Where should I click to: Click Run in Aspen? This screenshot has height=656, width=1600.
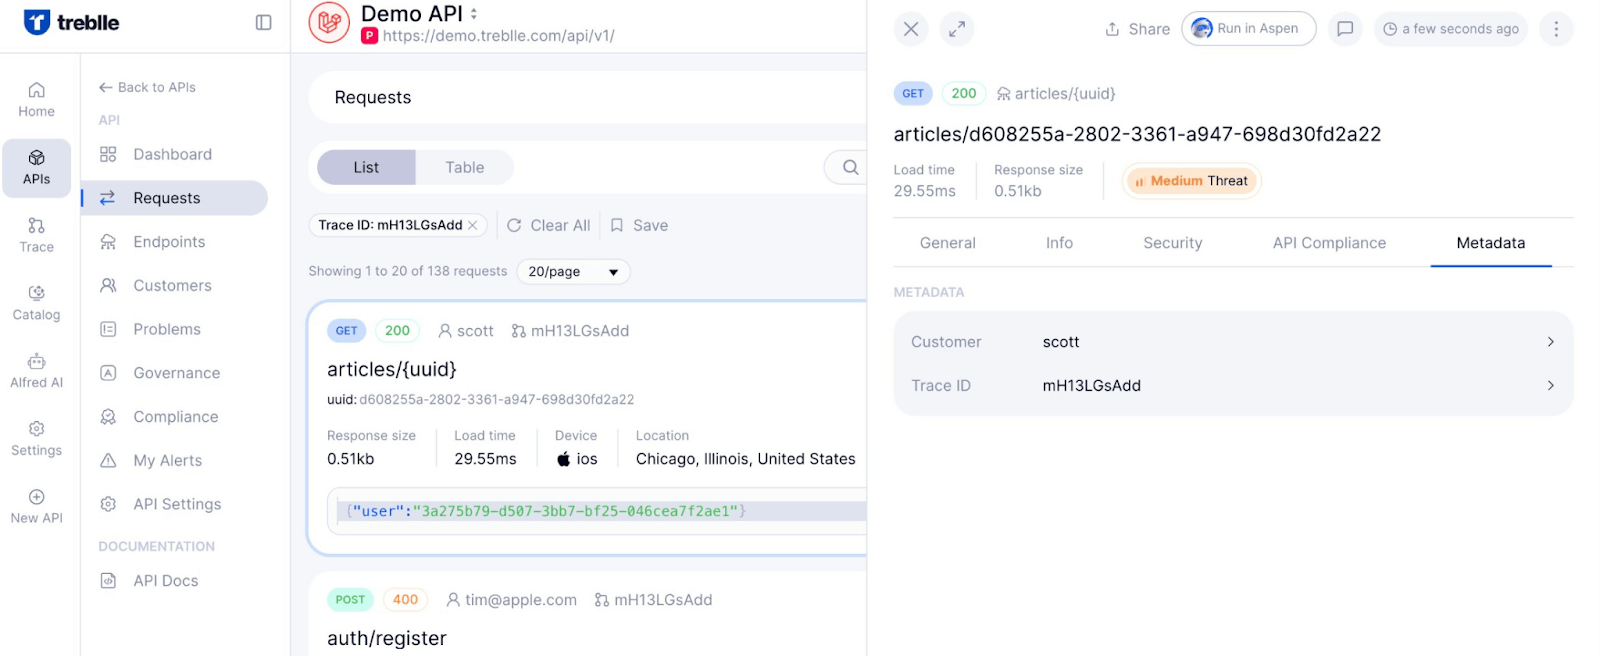pyautogui.click(x=1248, y=29)
